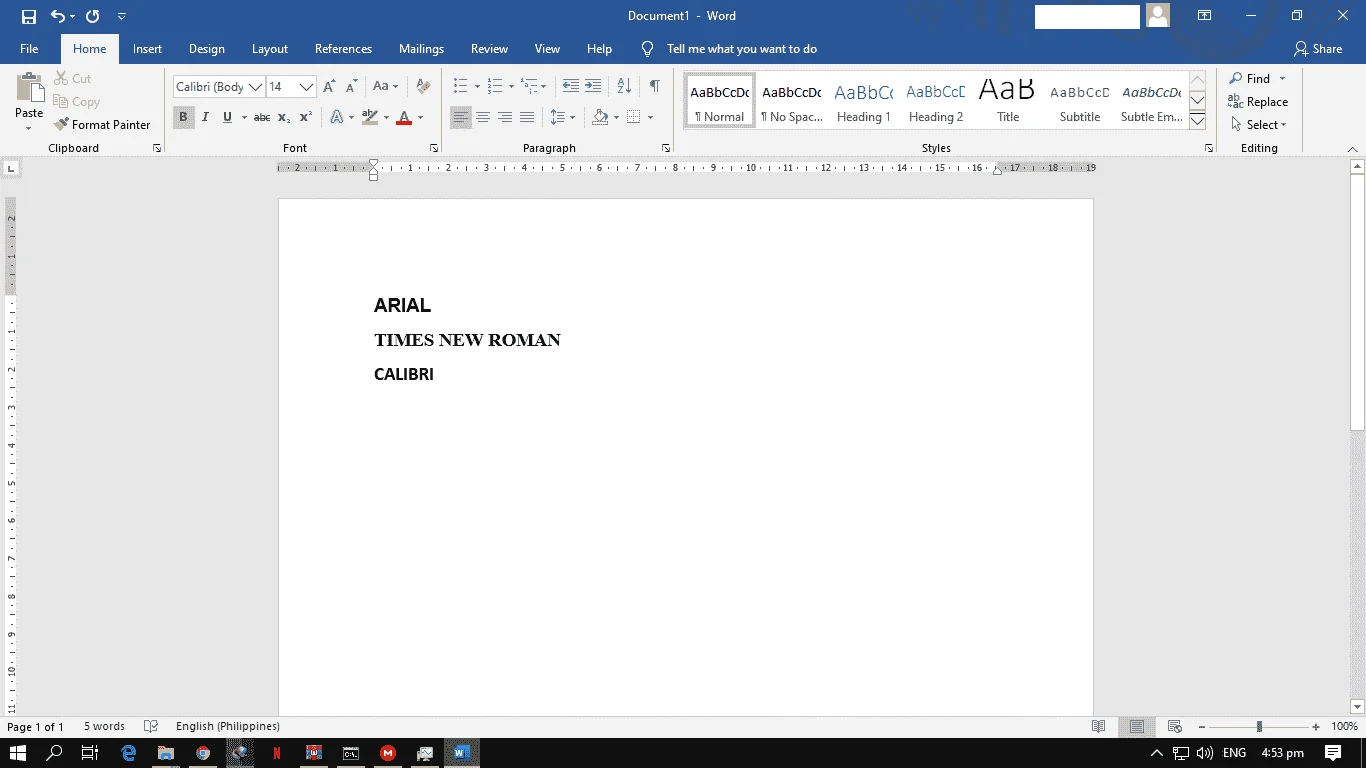Image resolution: width=1366 pixels, height=768 pixels.
Task: Start a bulleted list
Action: [460, 86]
